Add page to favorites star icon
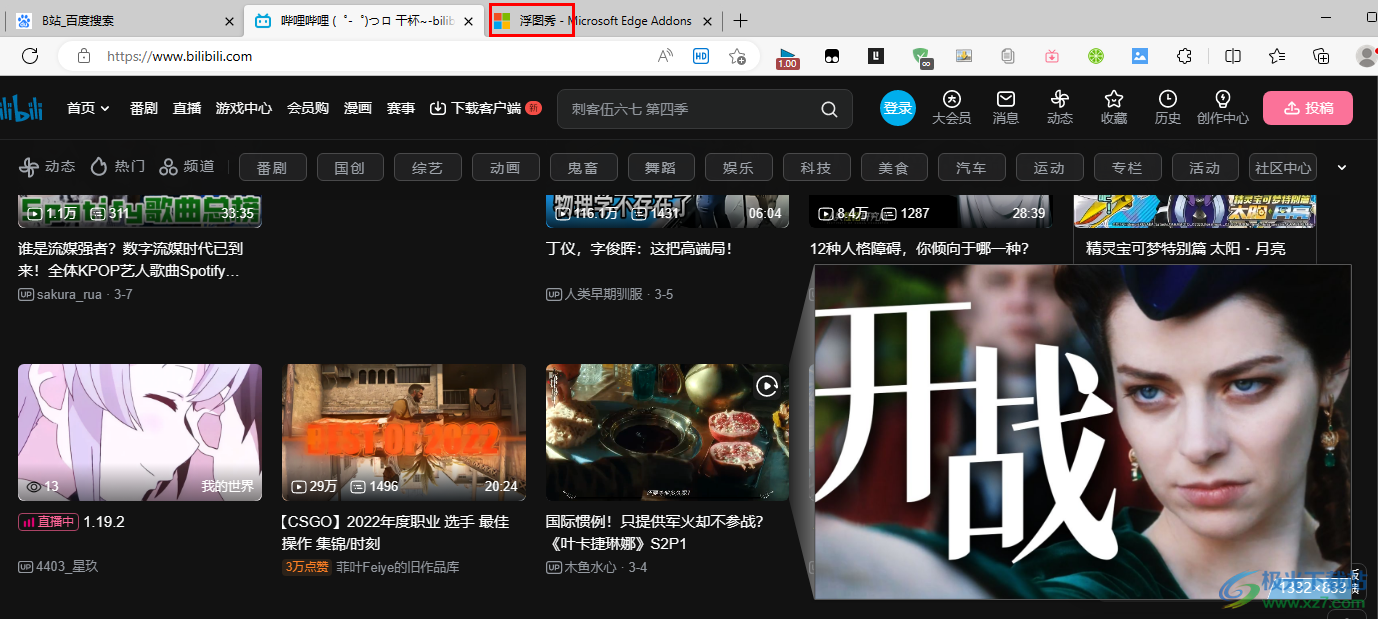This screenshot has width=1378, height=619. click(x=737, y=56)
